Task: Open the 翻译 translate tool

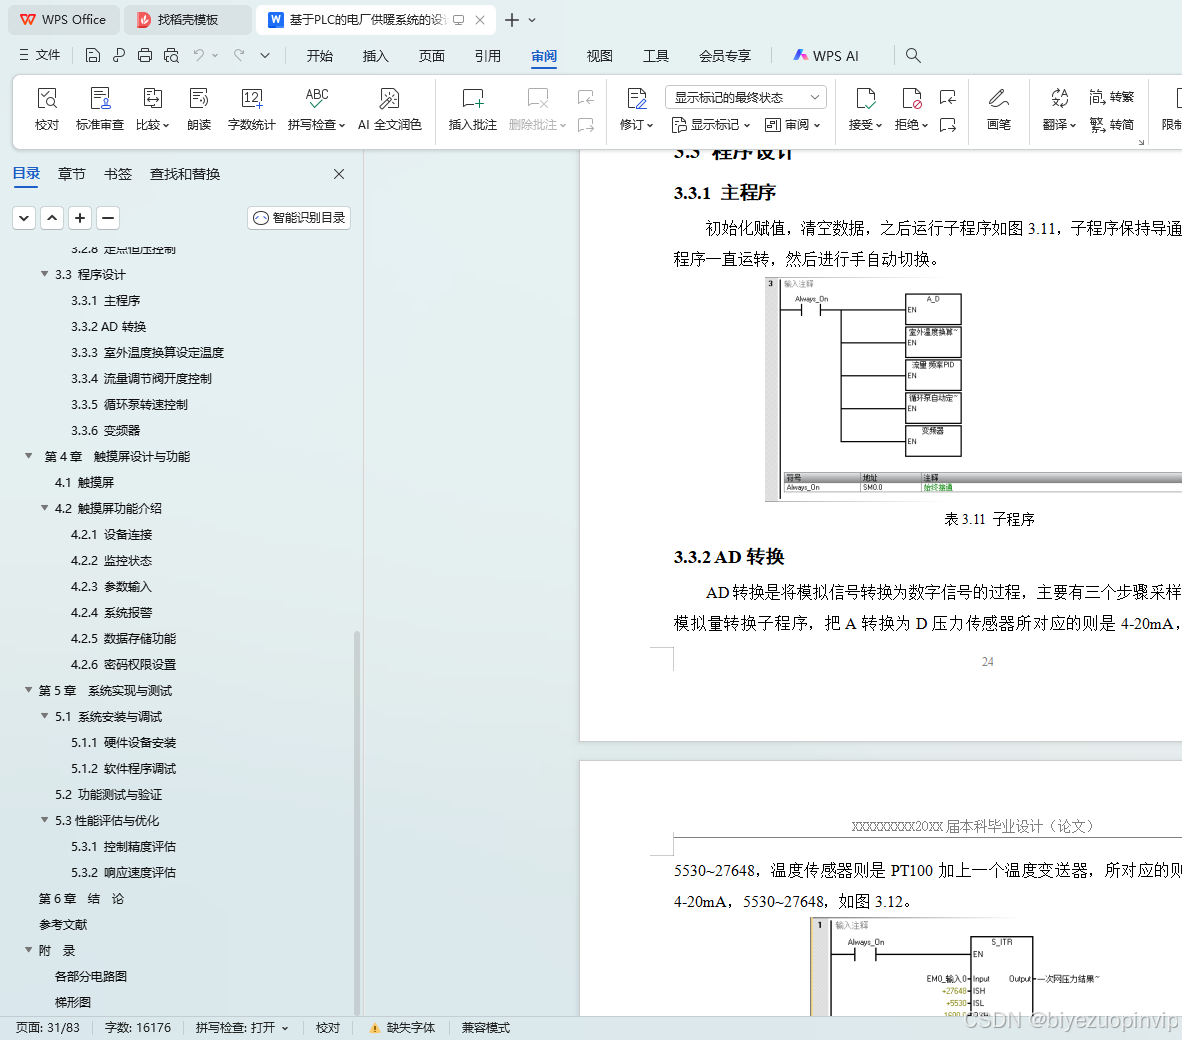Action: click(x=1059, y=109)
